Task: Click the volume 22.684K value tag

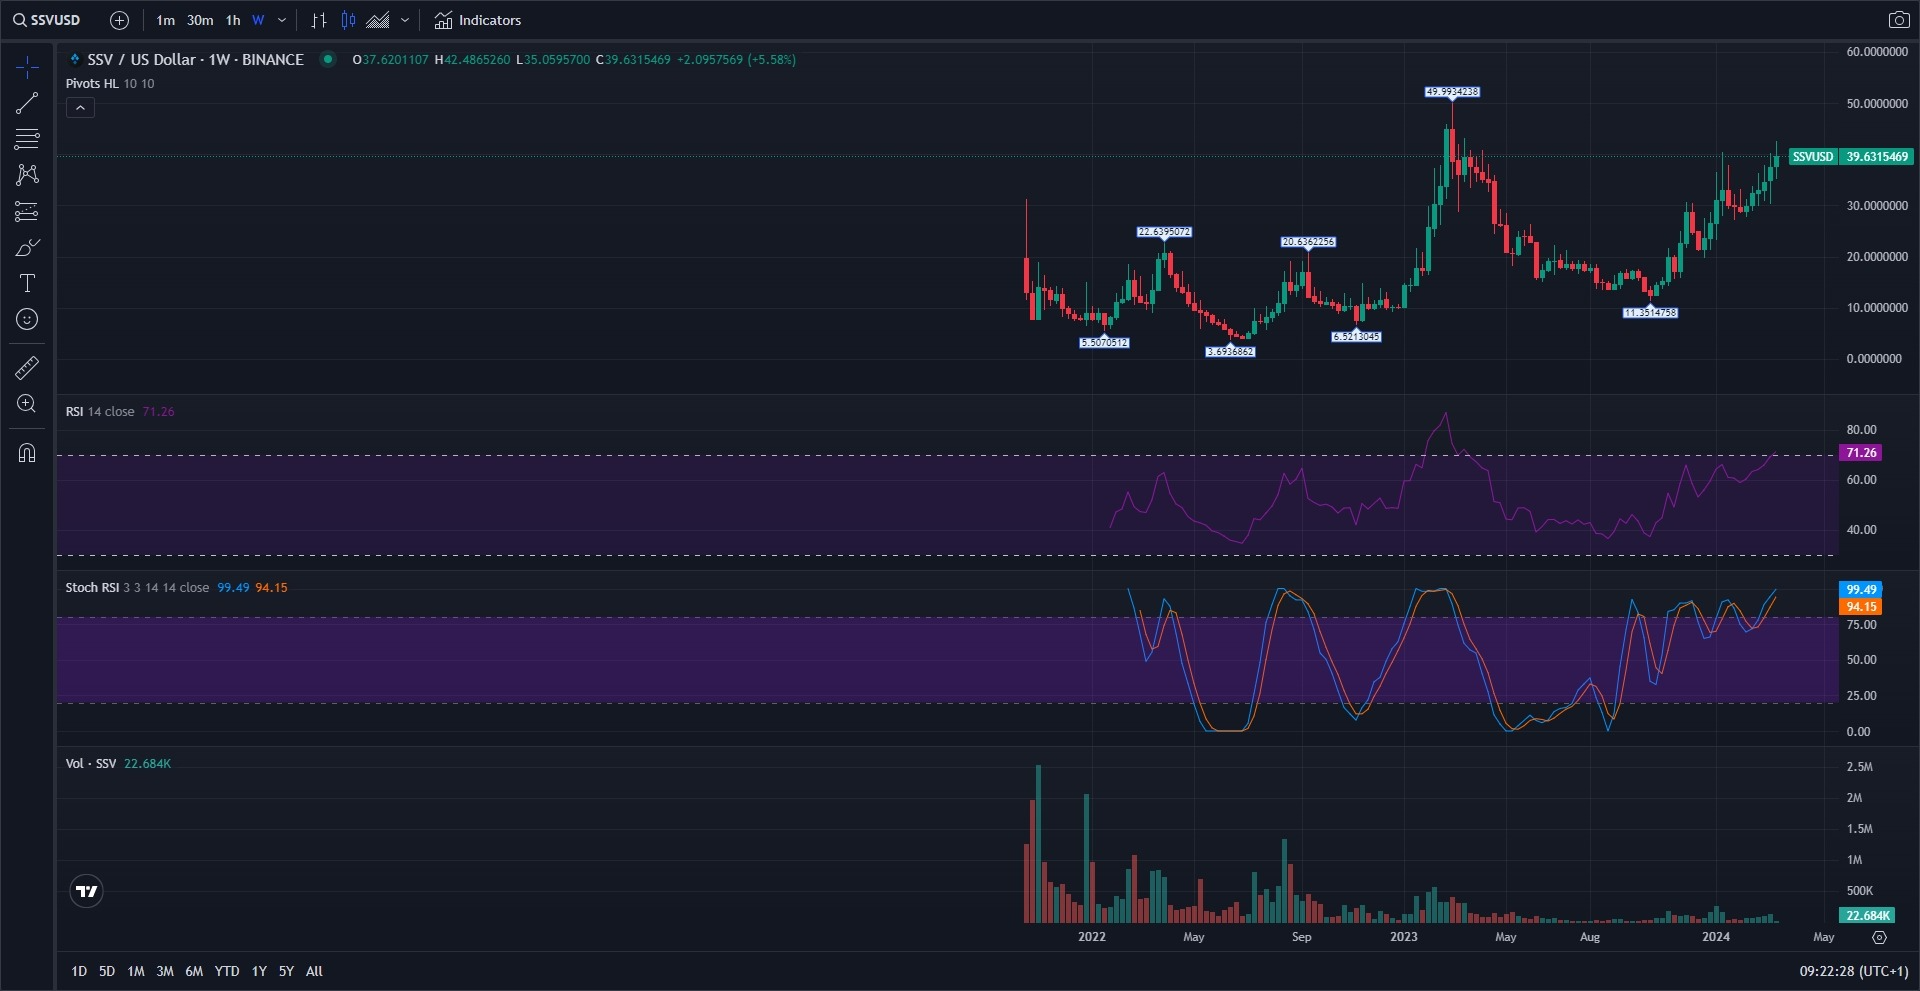Action: click(1867, 916)
